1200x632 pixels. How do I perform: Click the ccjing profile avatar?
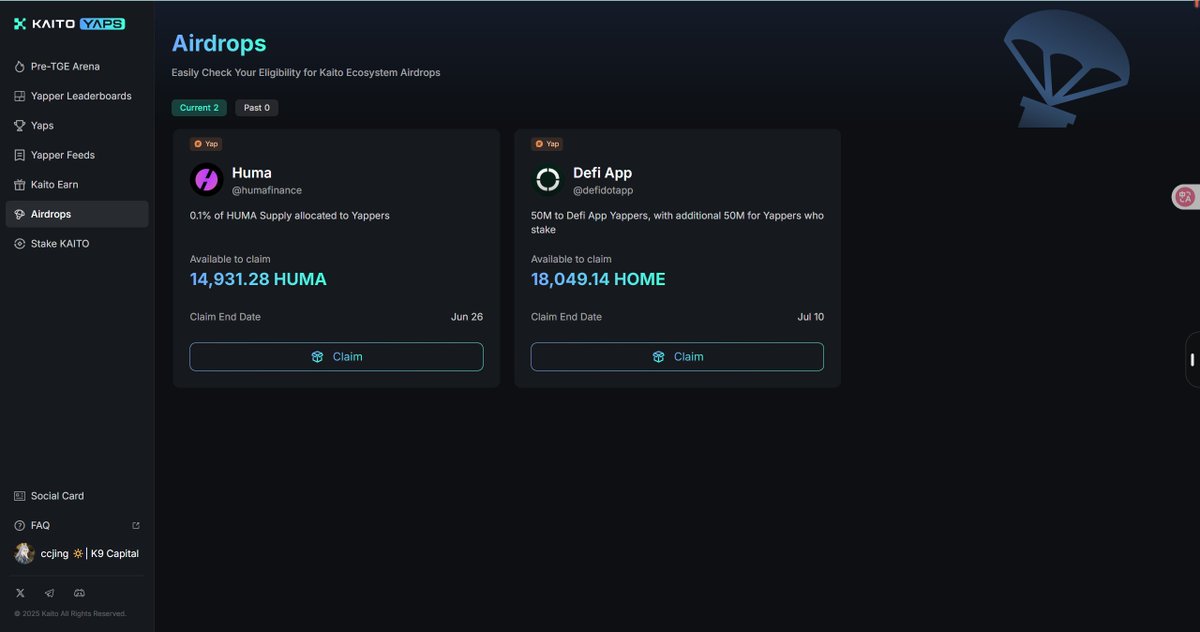tap(24, 554)
